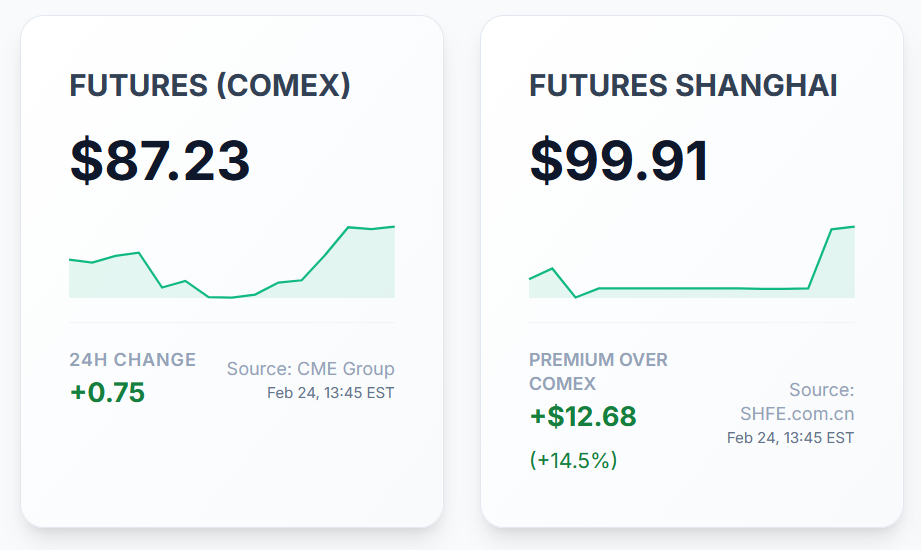This screenshot has width=921, height=550.
Task: Click the 24H CHANGE label
Action: [x=132, y=360]
